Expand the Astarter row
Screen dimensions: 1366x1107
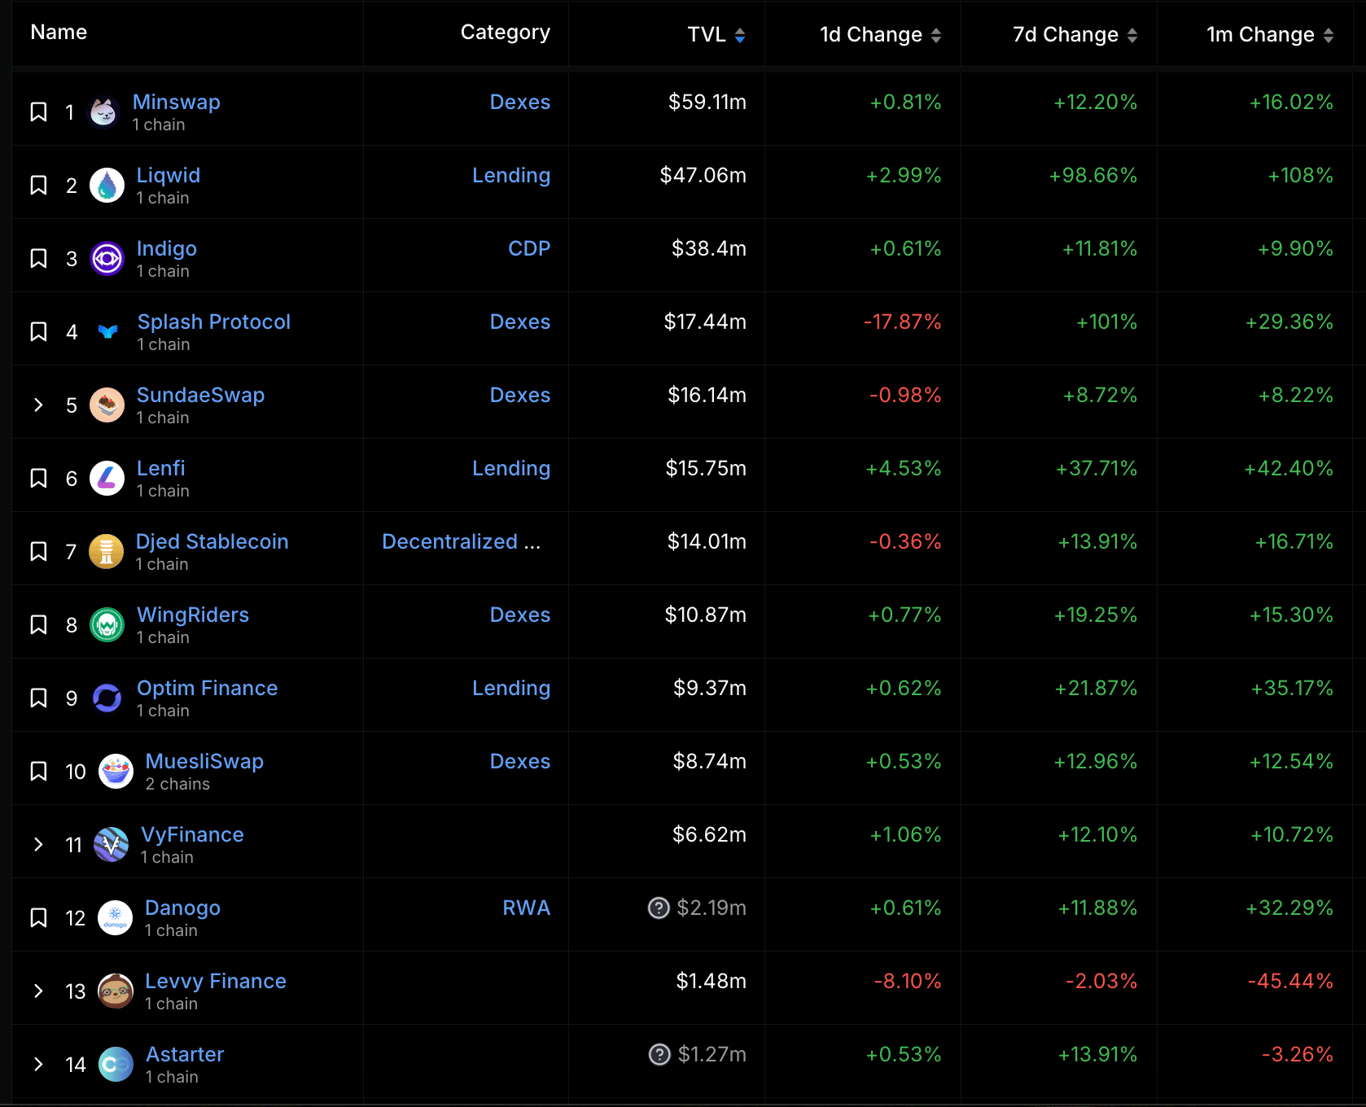[x=38, y=1064]
